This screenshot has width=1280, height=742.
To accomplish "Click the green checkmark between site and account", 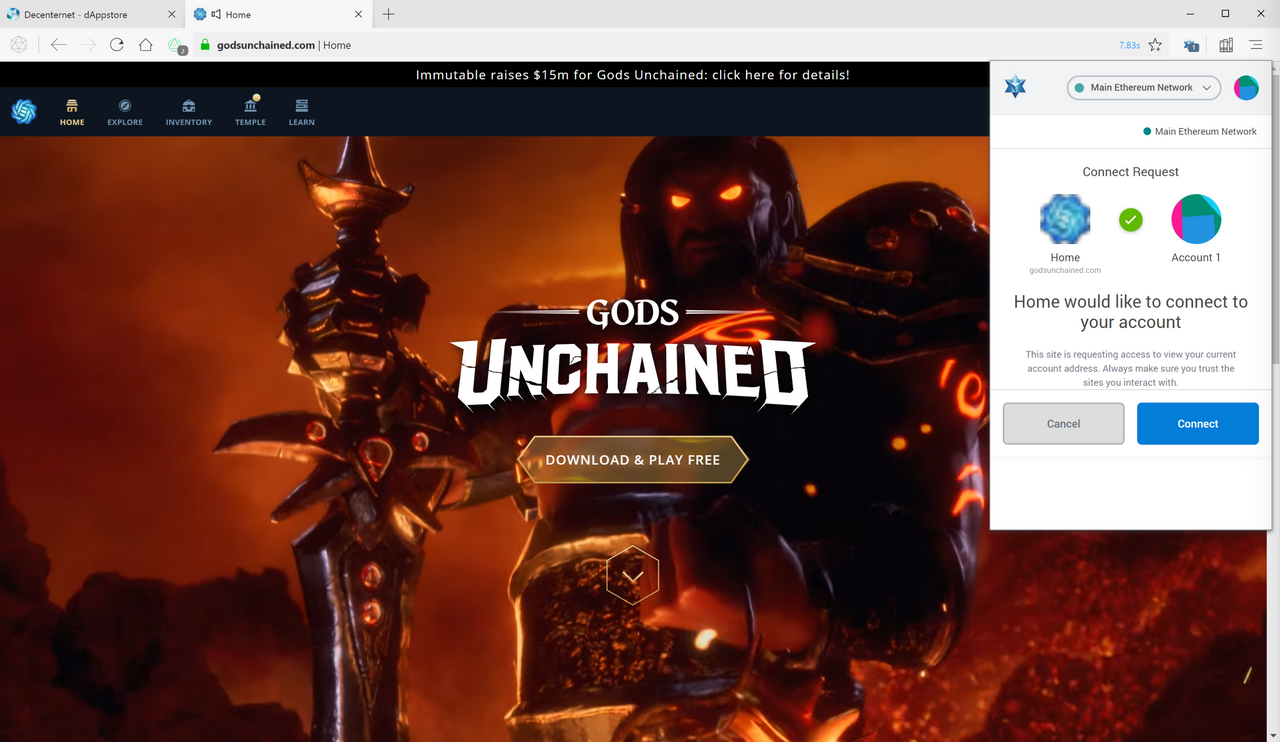I will coord(1131,219).
